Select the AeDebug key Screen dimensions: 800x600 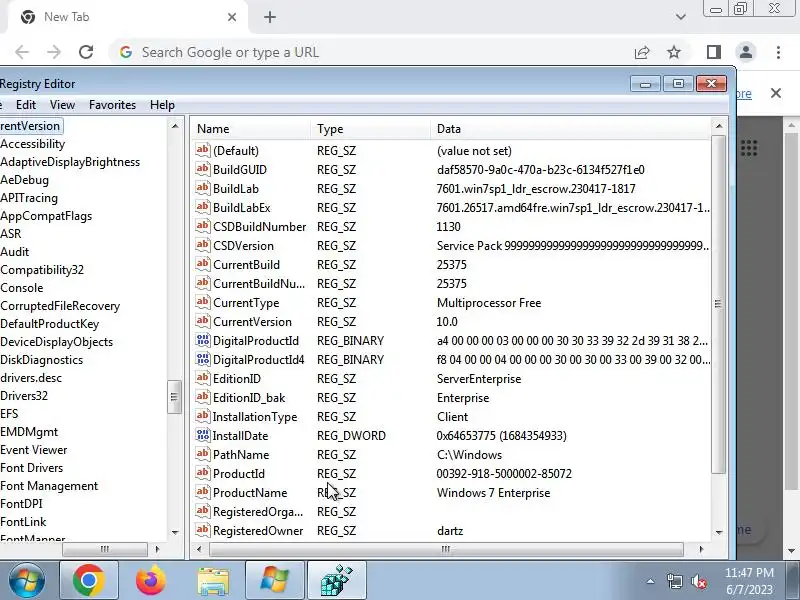tap(24, 180)
